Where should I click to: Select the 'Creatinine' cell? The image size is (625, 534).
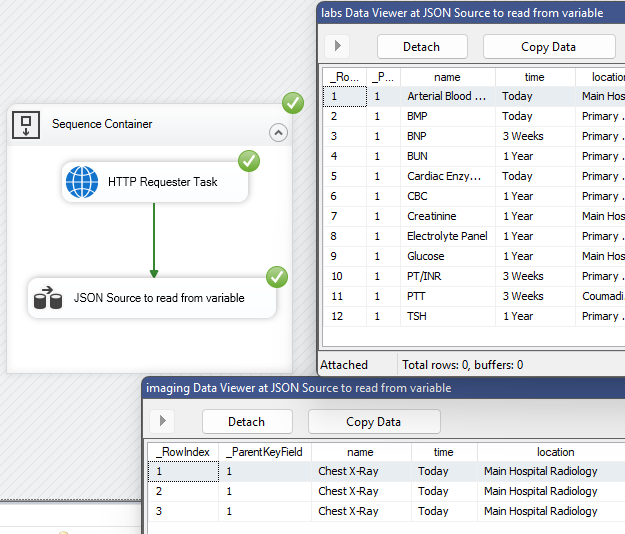click(448, 216)
